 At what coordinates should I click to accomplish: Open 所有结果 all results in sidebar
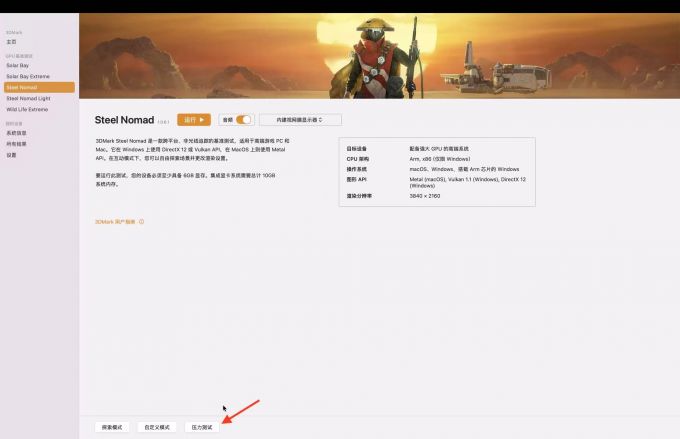(x=16, y=144)
